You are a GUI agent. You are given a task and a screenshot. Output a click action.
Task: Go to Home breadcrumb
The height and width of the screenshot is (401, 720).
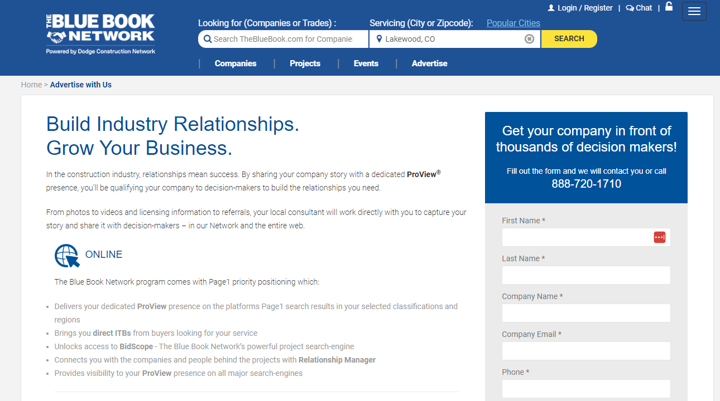(31, 85)
